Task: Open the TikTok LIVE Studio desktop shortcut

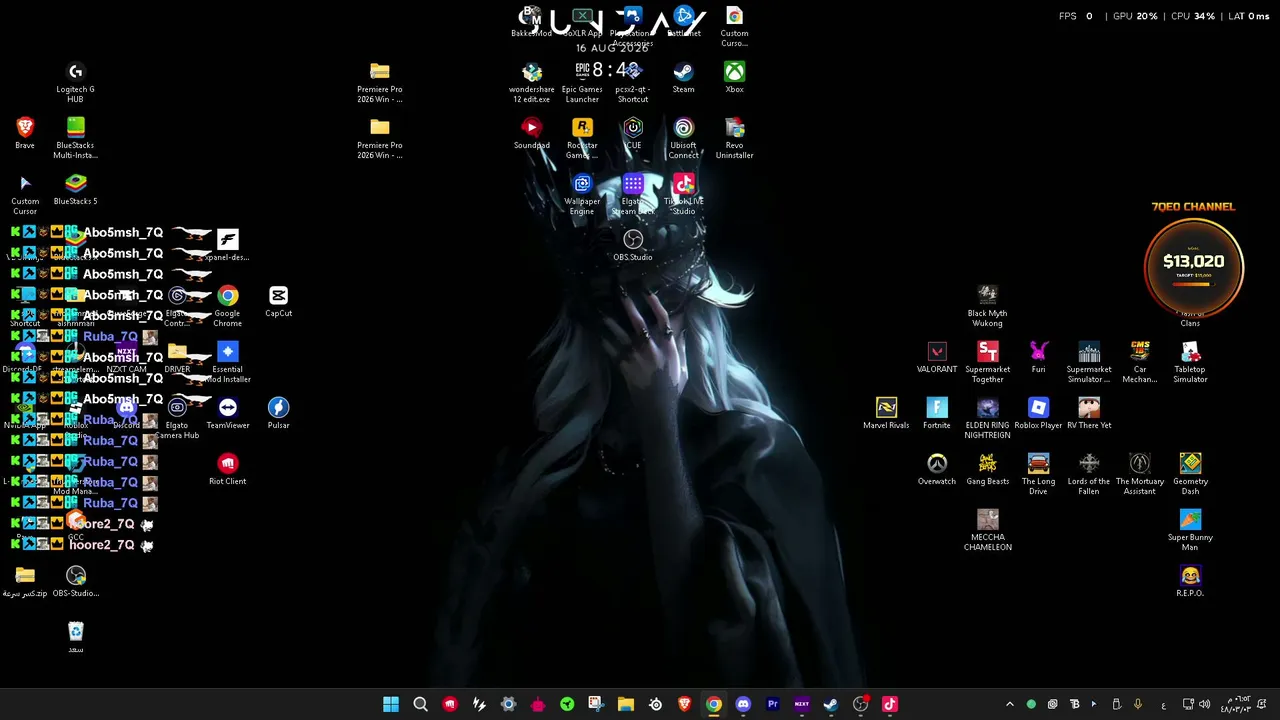Action: [683, 194]
